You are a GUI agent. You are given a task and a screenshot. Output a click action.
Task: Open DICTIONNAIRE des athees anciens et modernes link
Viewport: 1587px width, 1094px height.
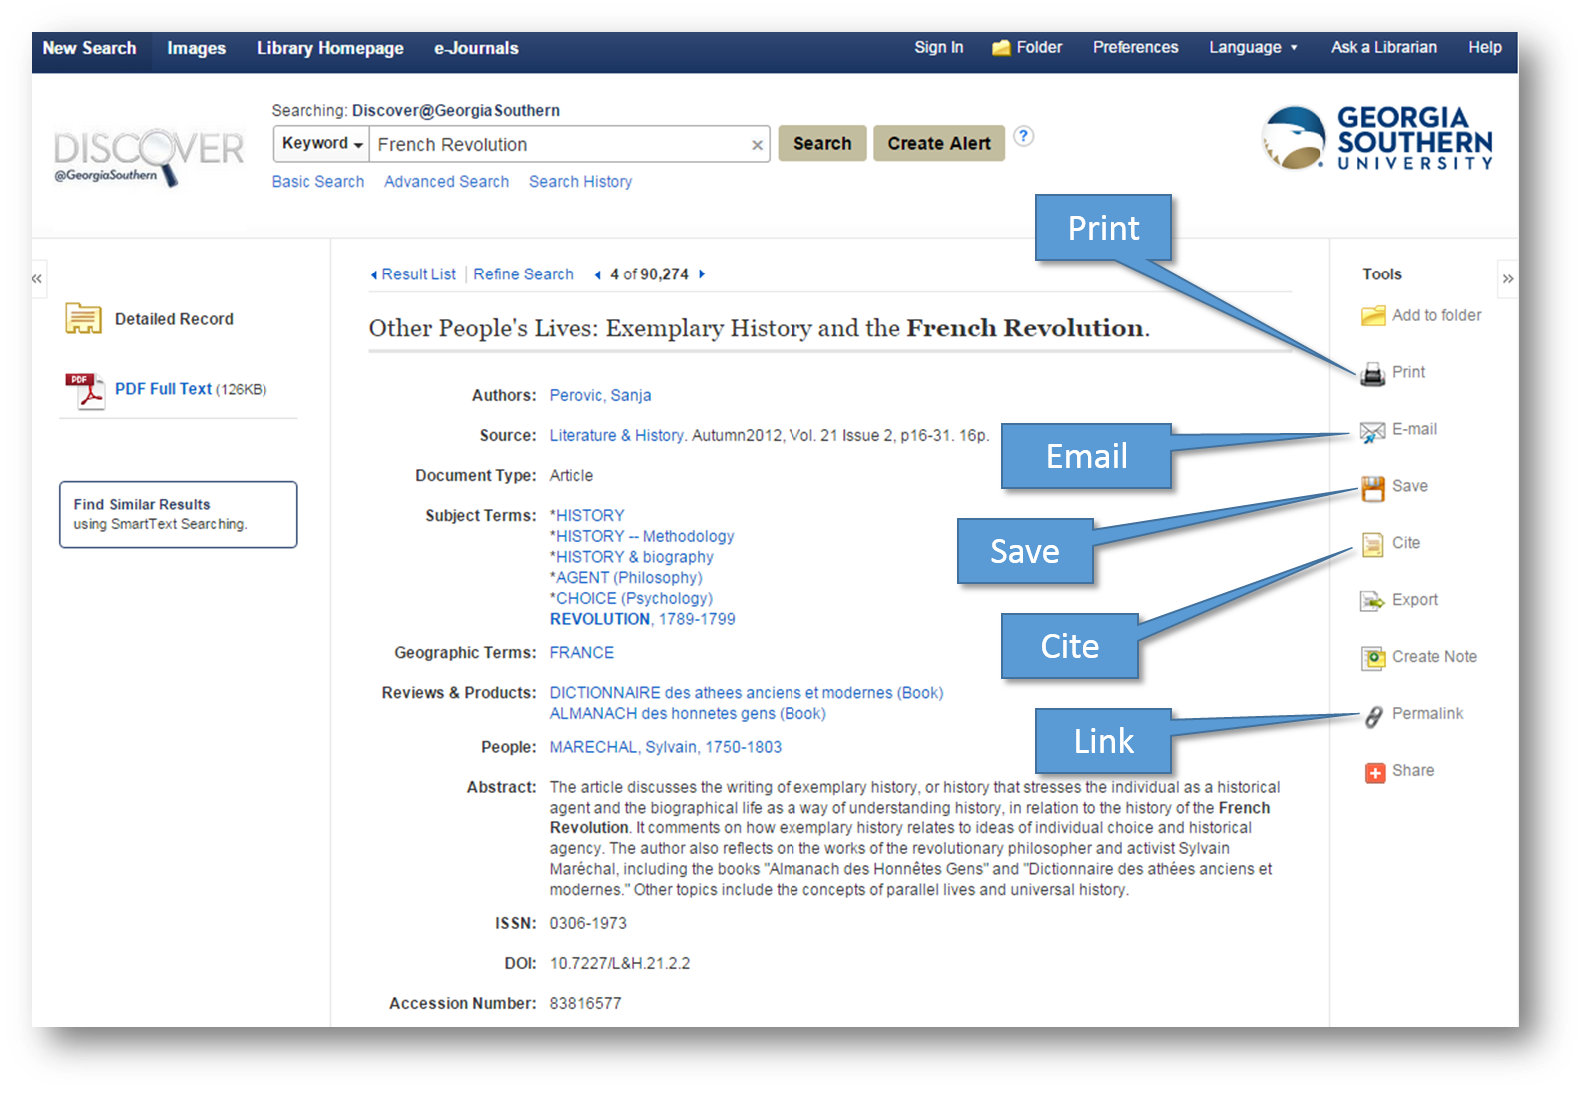[746, 693]
